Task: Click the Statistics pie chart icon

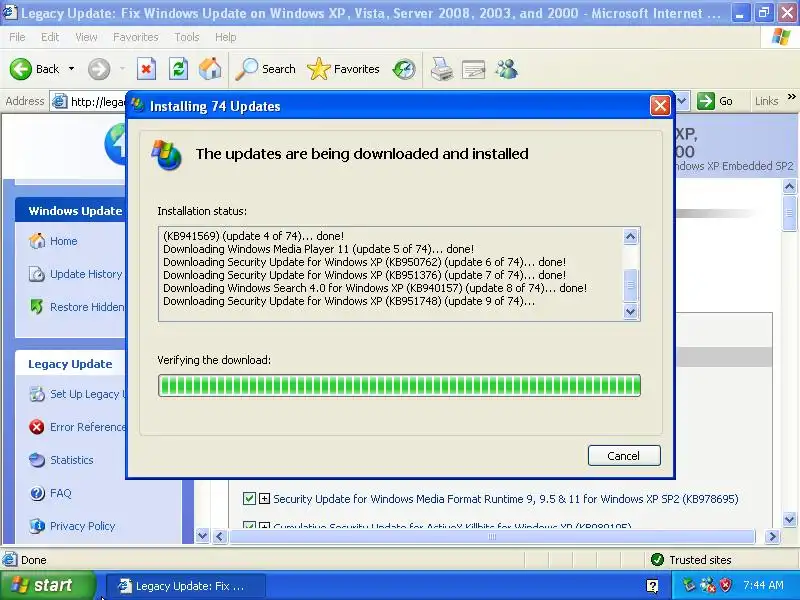Action: [37, 460]
